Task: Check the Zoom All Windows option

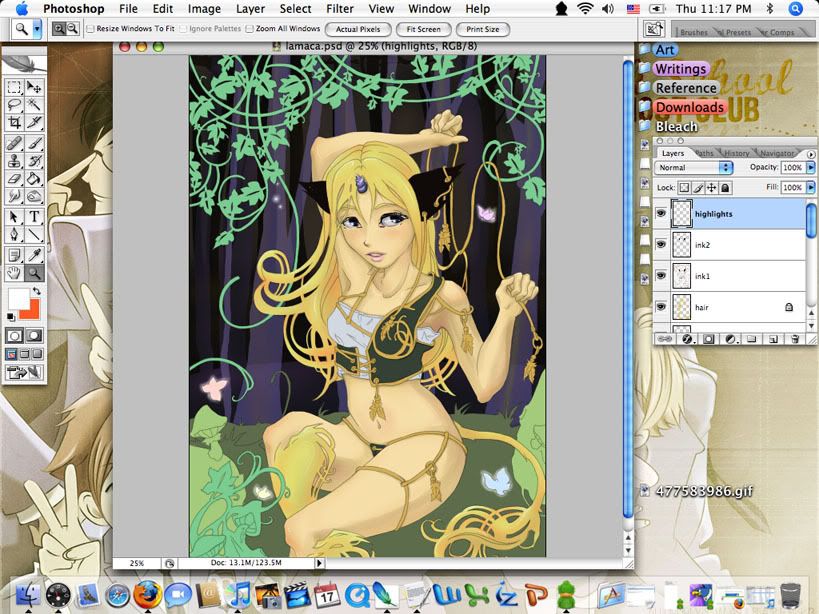Action: 249,29
